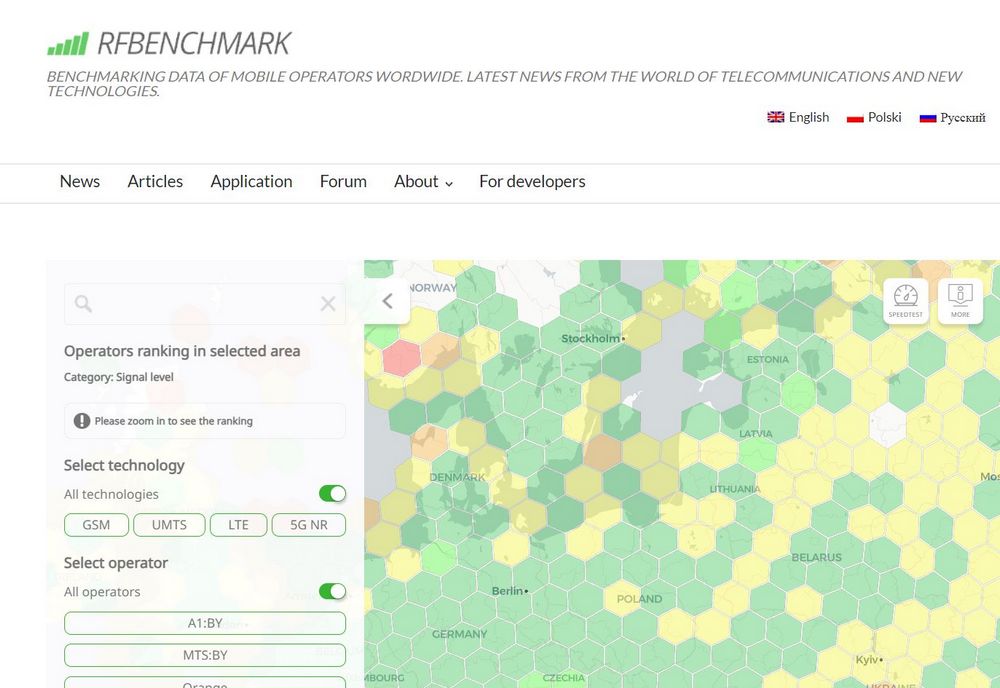Choose the Russian flag language option
Viewport: 1000px width, 688px height.
pyautogui.click(x=927, y=117)
